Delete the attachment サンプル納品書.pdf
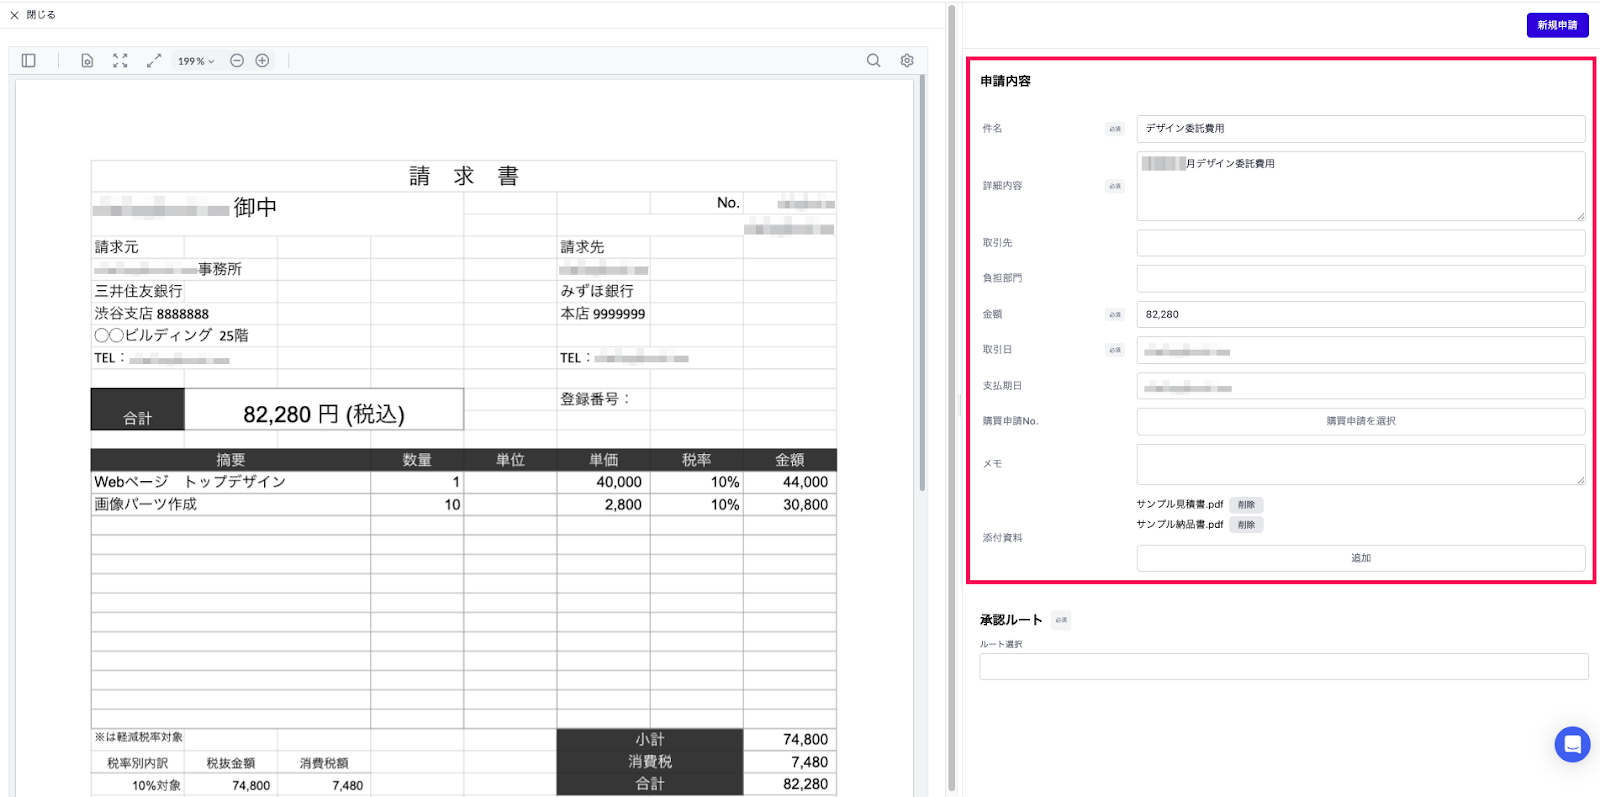This screenshot has width=1600, height=797. pyautogui.click(x=1246, y=525)
